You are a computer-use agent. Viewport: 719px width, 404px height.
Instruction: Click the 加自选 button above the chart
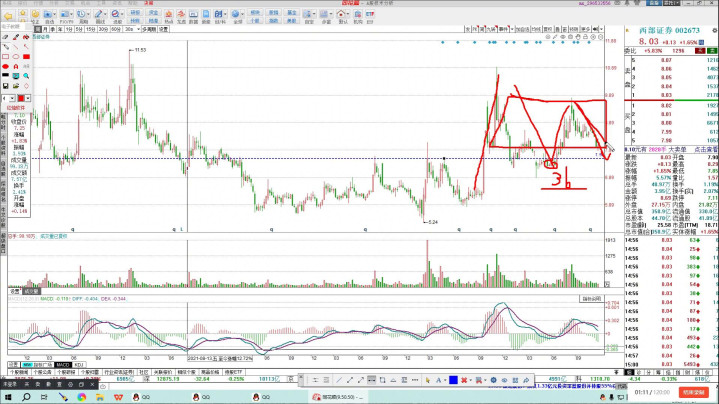pyautogui.click(x=522, y=29)
